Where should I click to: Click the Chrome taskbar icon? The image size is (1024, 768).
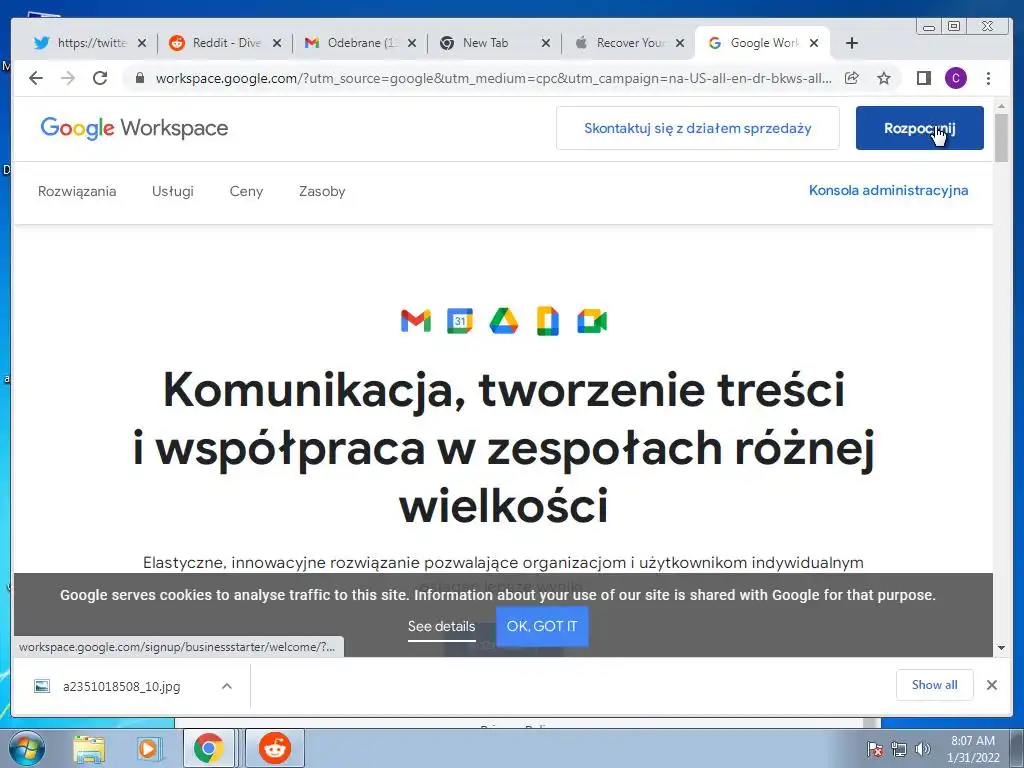(208, 748)
